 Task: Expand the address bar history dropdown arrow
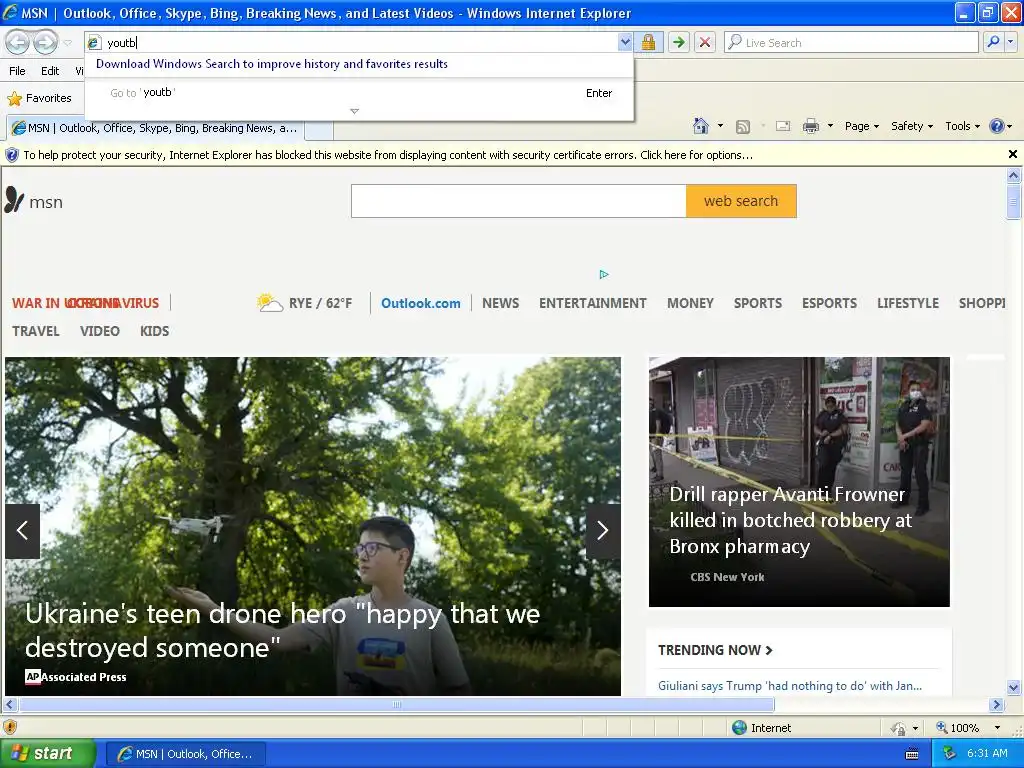[x=625, y=42]
